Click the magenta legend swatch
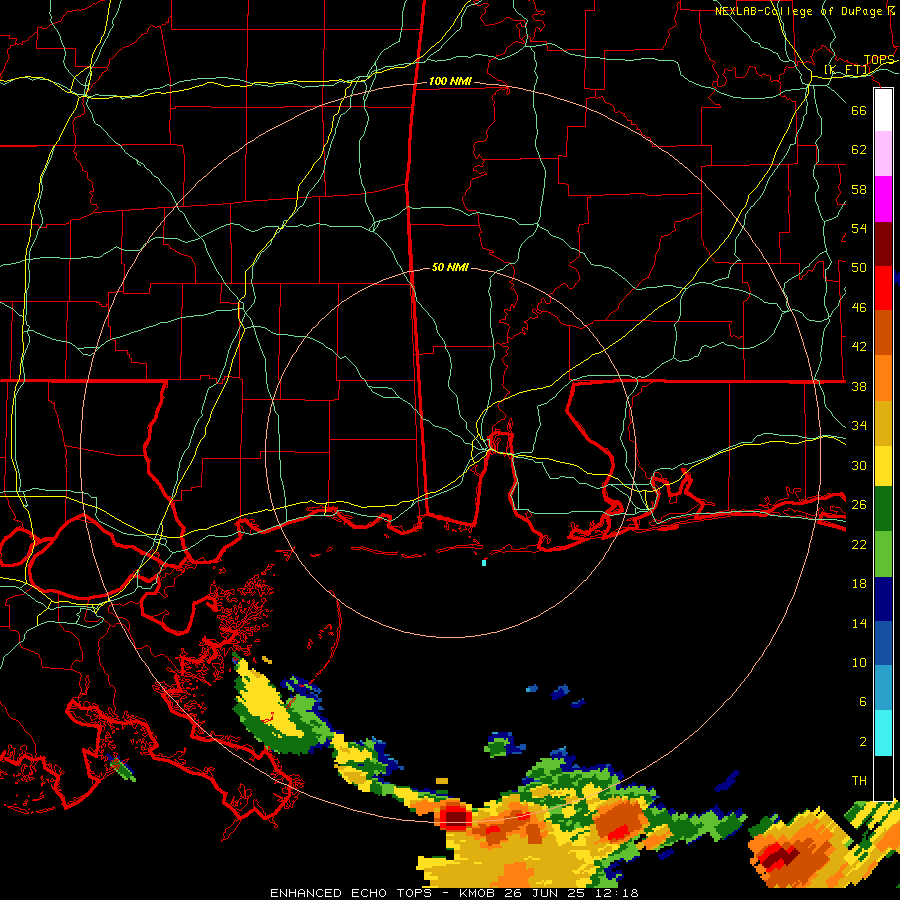The width and height of the screenshot is (900, 900). [x=883, y=199]
